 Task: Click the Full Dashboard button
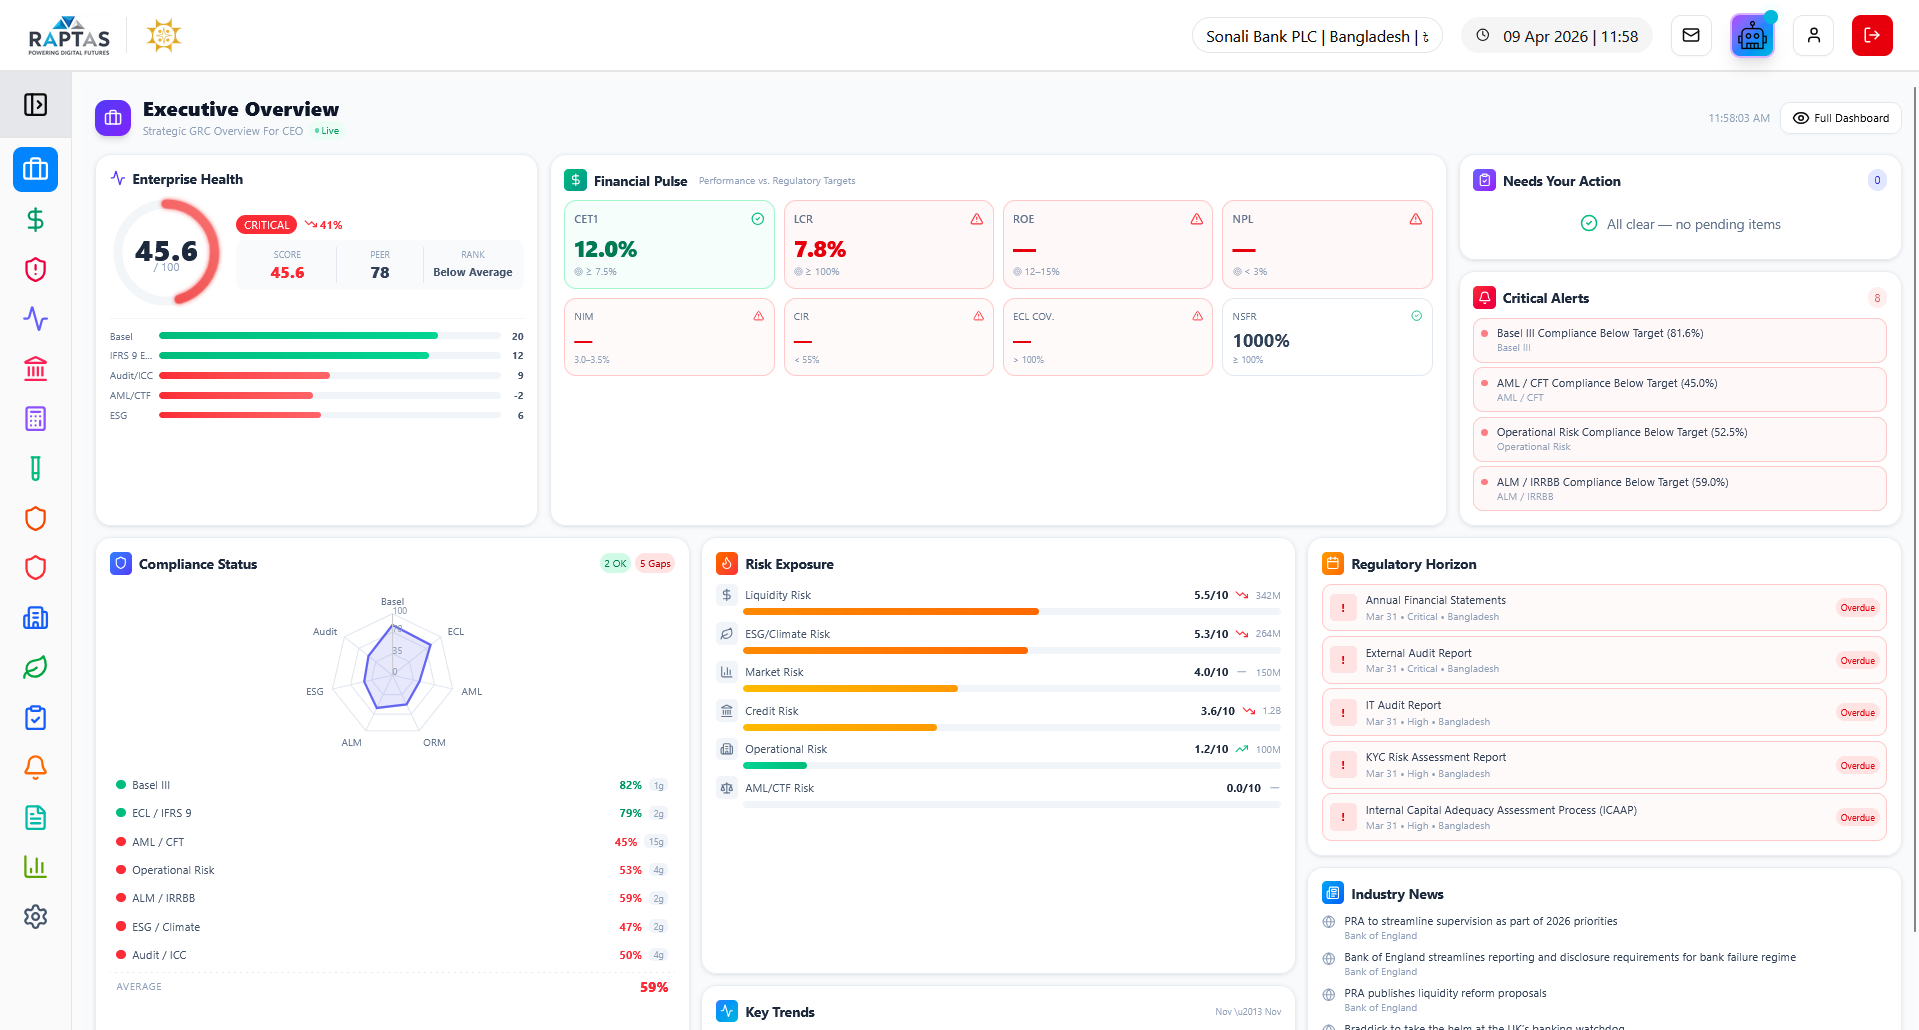pos(1840,118)
